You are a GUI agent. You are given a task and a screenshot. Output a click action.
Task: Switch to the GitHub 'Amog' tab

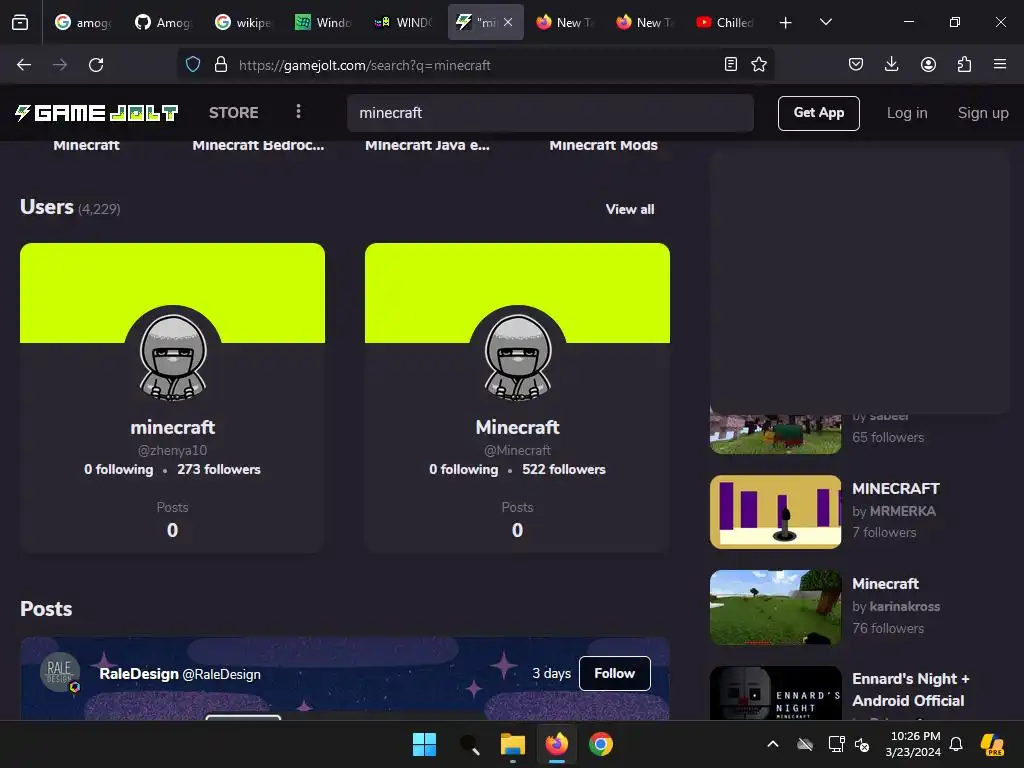click(x=163, y=22)
